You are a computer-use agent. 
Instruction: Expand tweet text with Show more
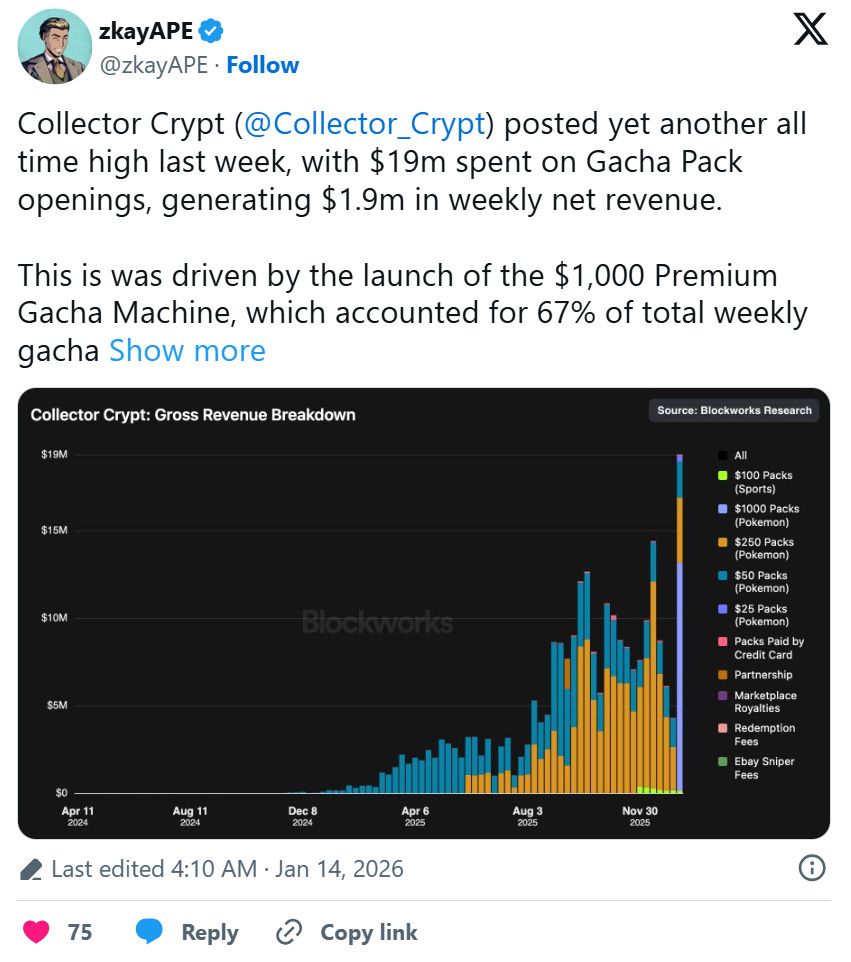187,350
